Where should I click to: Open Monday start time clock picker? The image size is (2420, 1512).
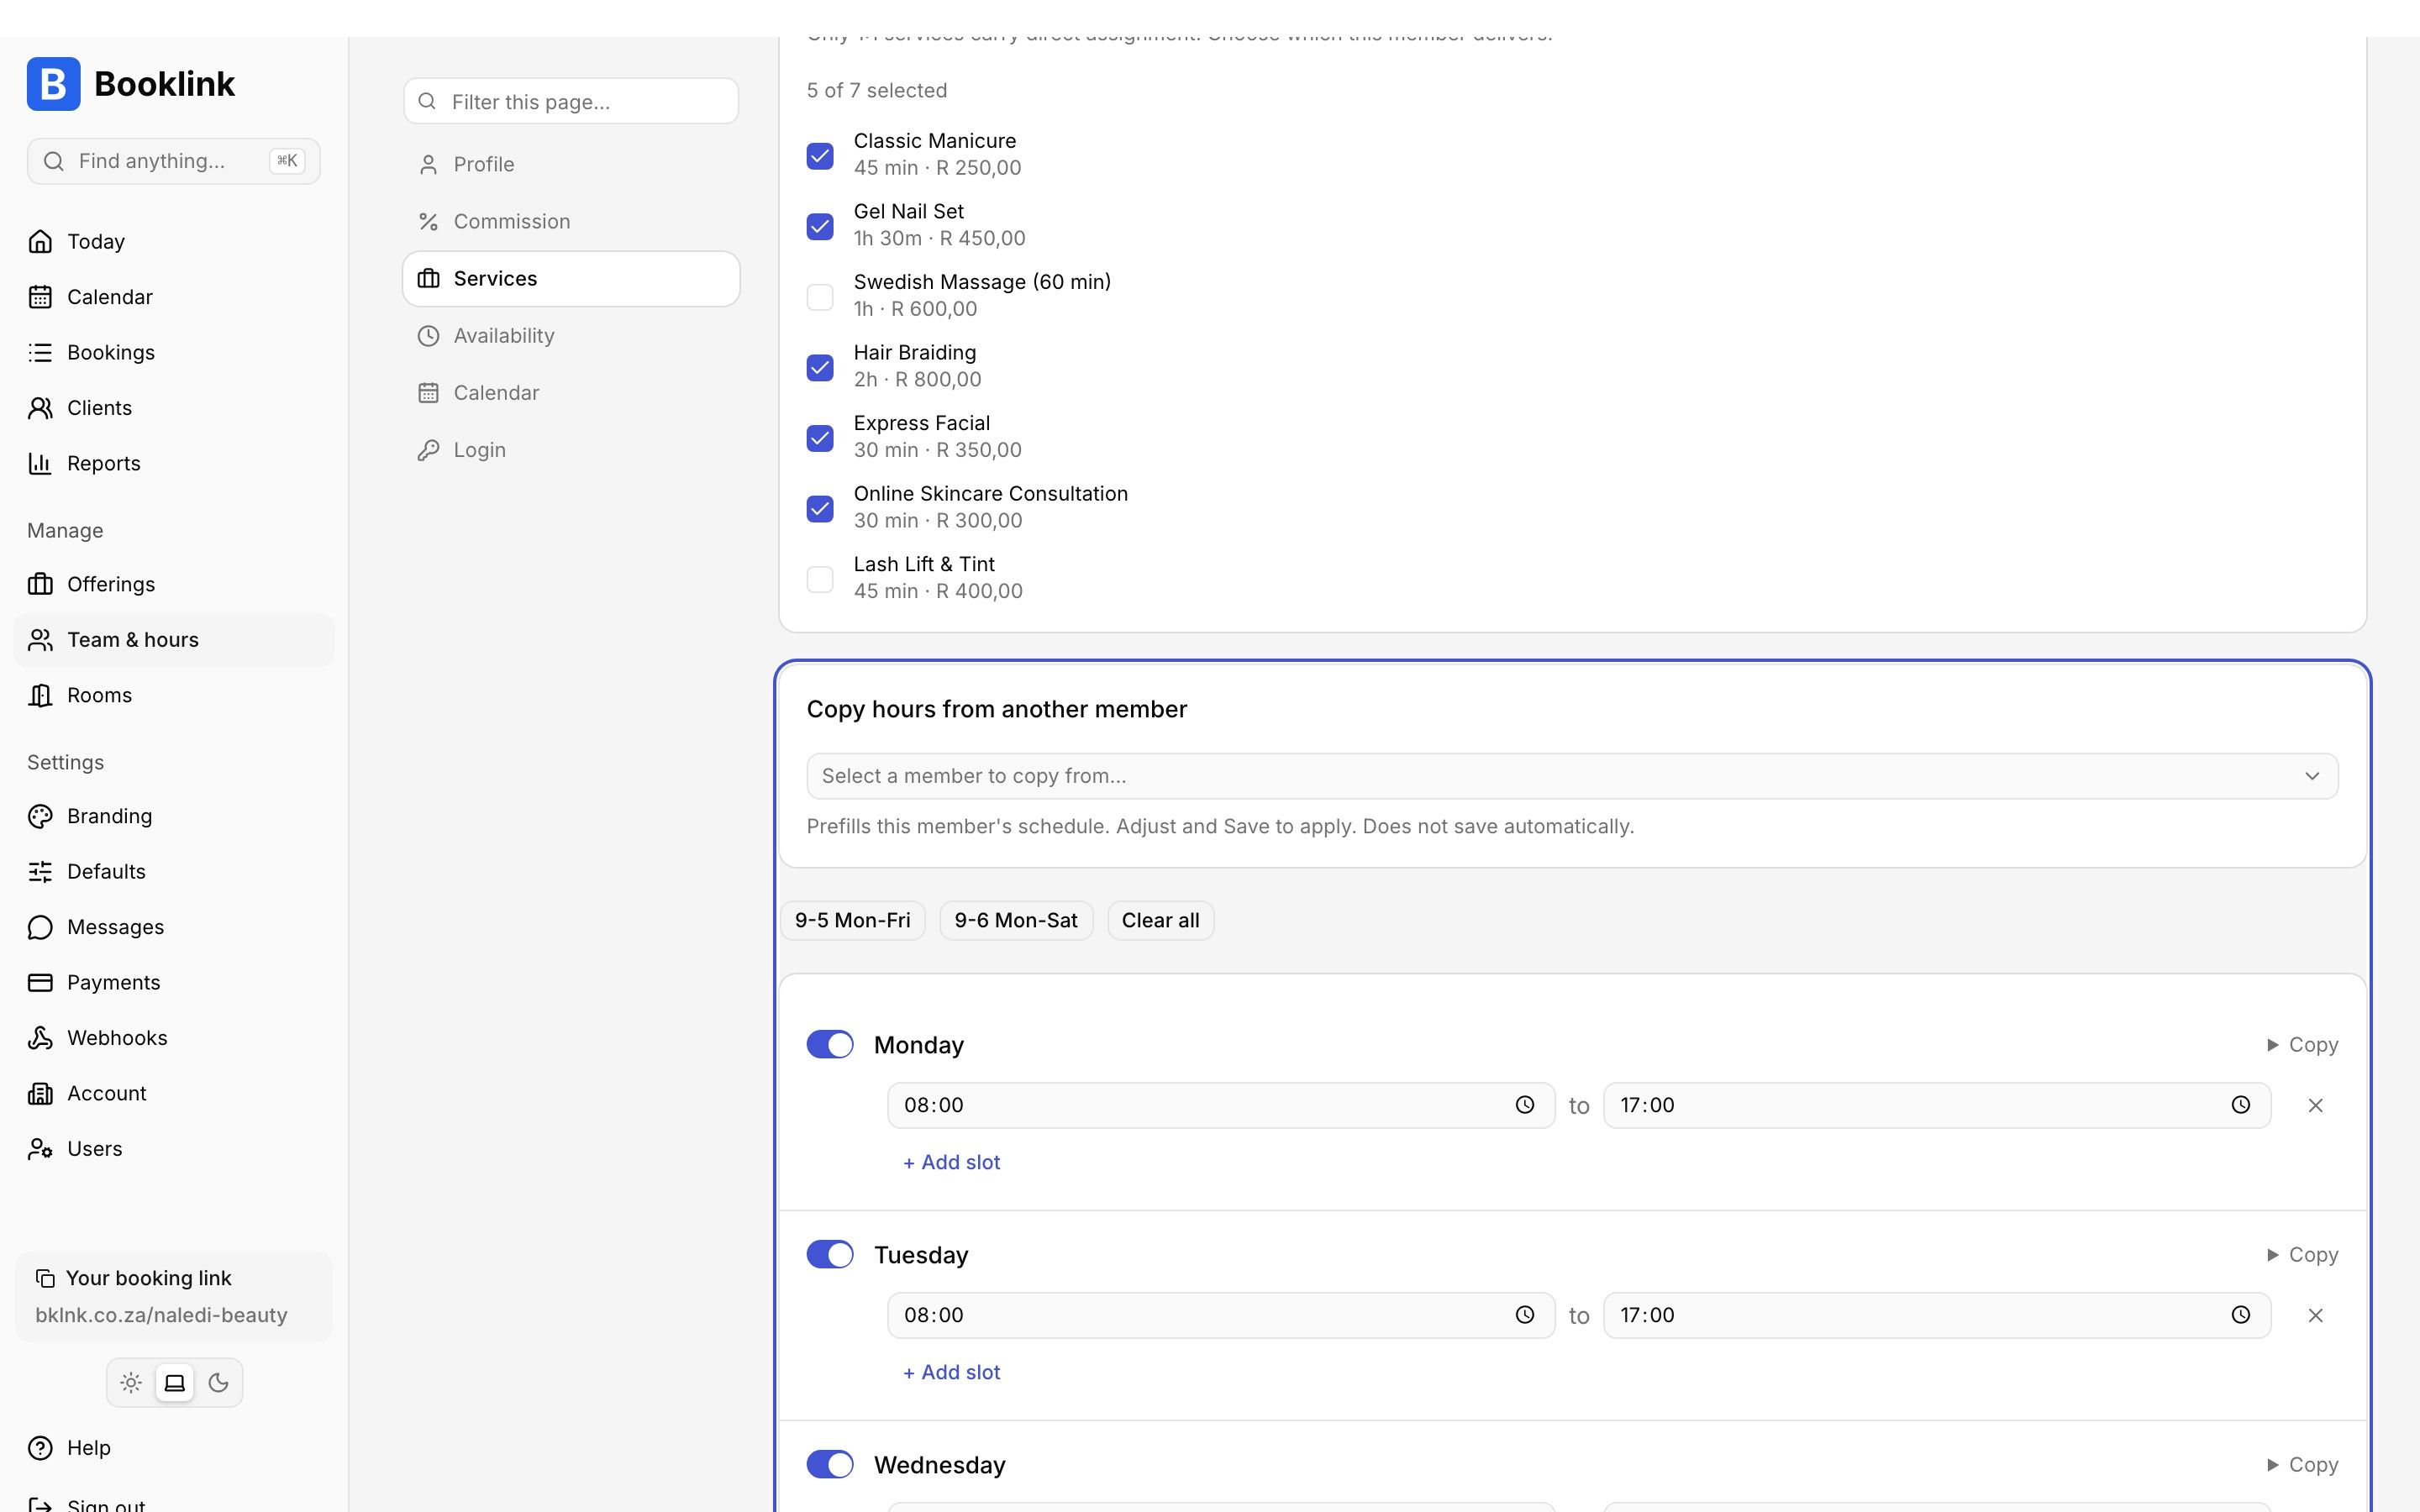pos(1524,1105)
